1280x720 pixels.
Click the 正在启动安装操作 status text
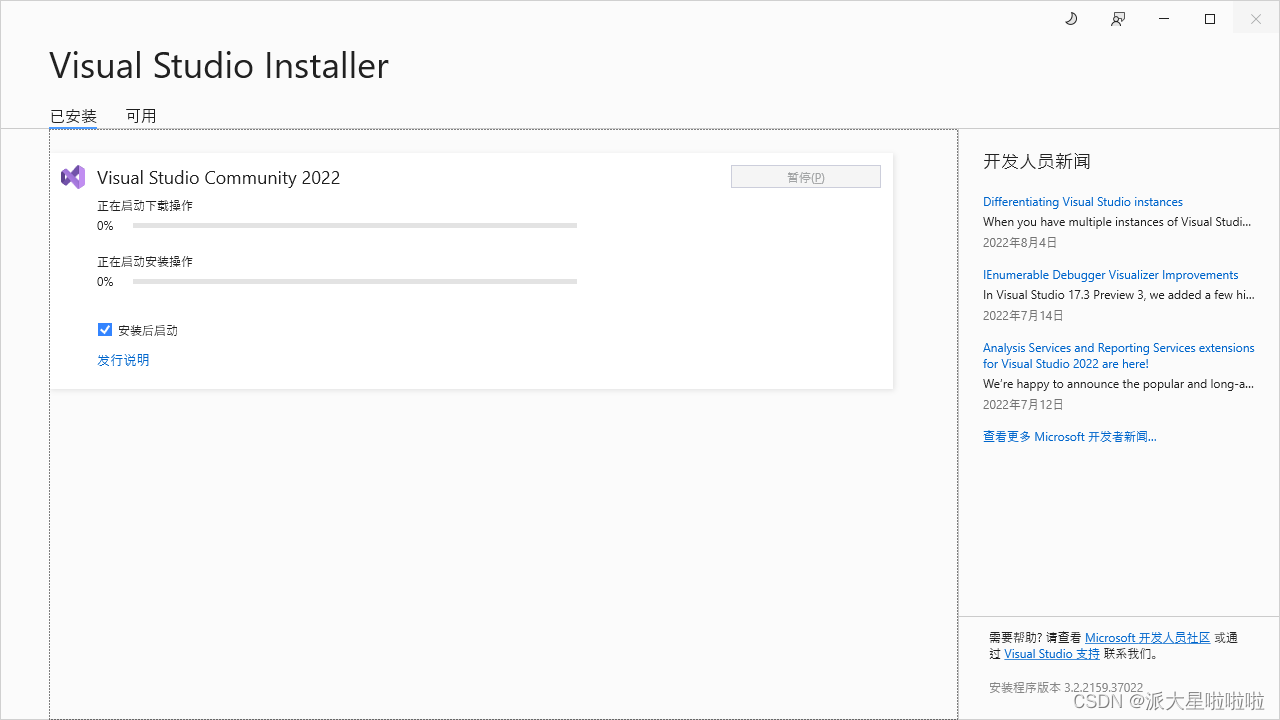[x=145, y=262]
